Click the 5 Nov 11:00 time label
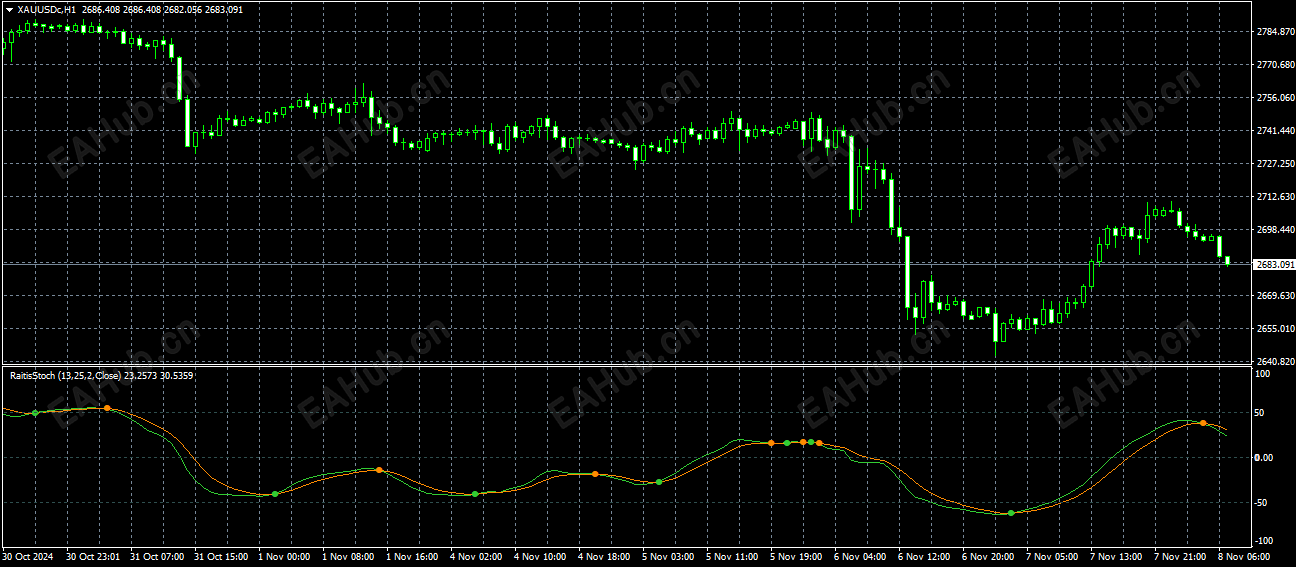This screenshot has height=567, width=1296. click(732, 556)
